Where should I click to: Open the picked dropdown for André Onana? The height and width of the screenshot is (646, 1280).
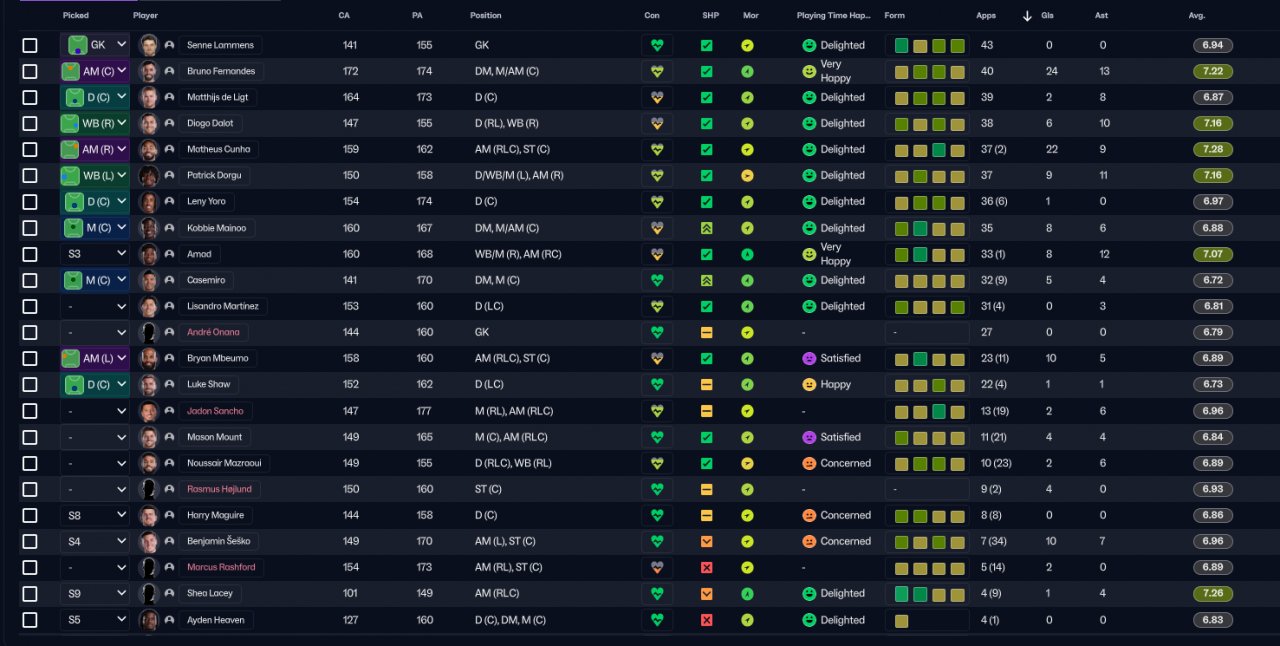tap(95, 332)
